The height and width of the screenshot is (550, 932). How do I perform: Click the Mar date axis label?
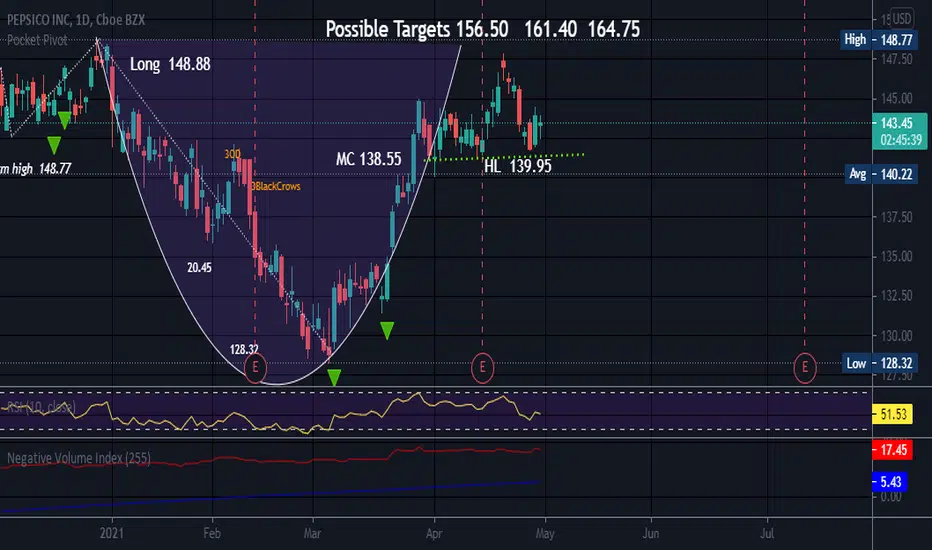(x=313, y=533)
